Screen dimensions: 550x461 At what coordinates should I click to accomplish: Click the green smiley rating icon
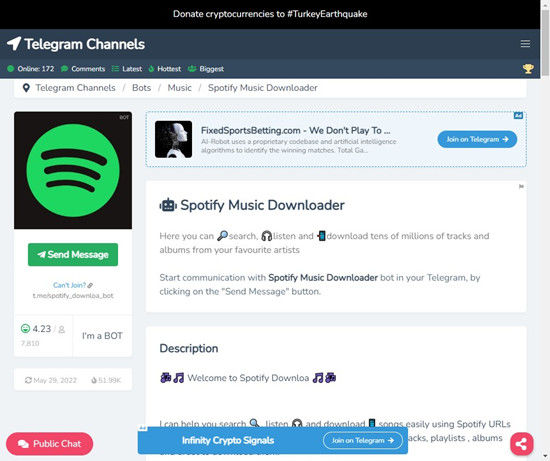25,328
